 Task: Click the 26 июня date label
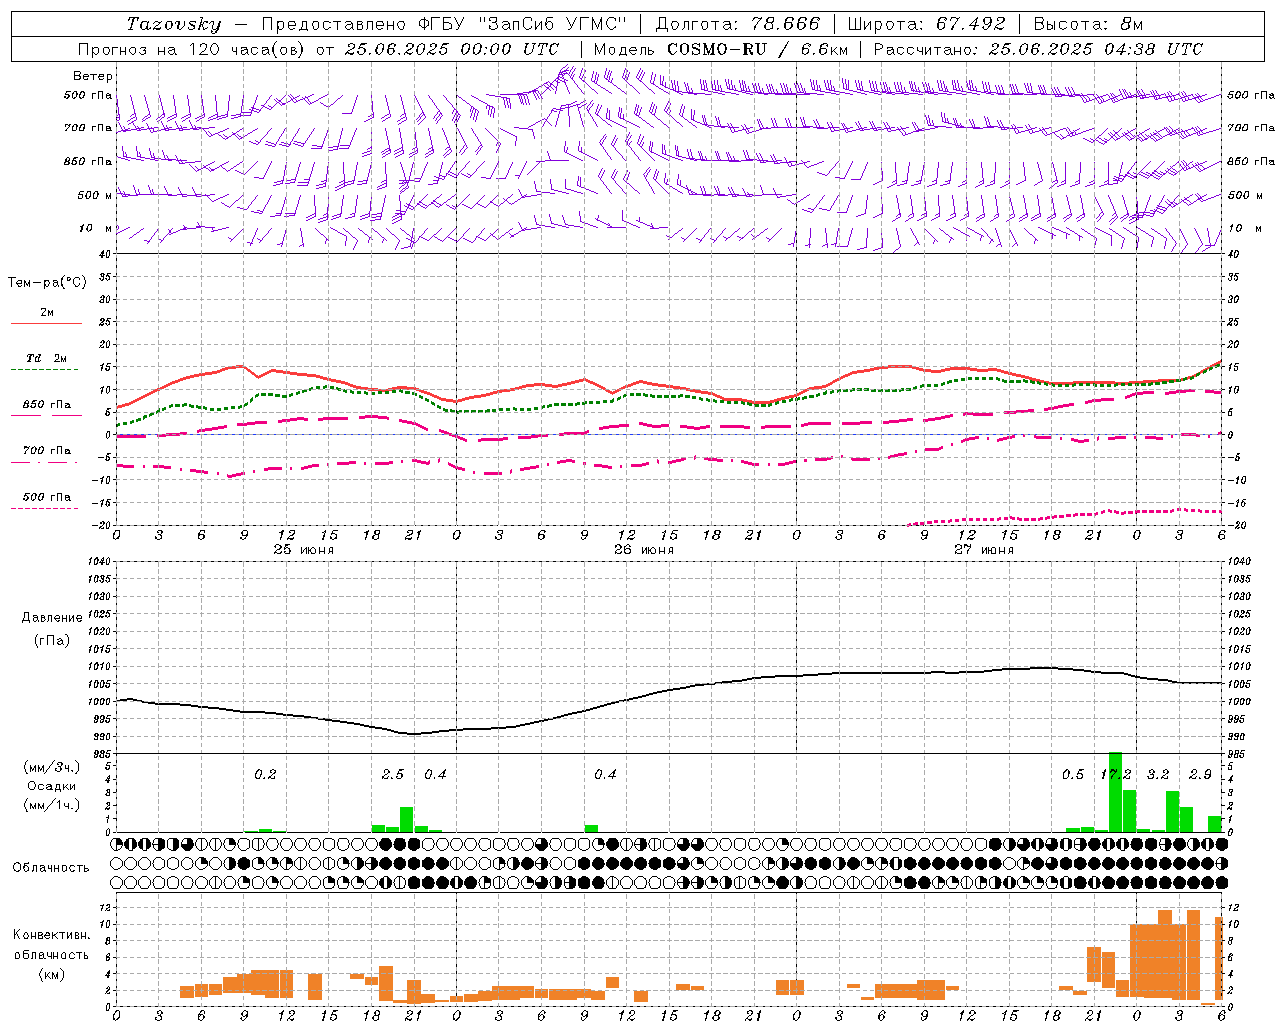coord(644,550)
